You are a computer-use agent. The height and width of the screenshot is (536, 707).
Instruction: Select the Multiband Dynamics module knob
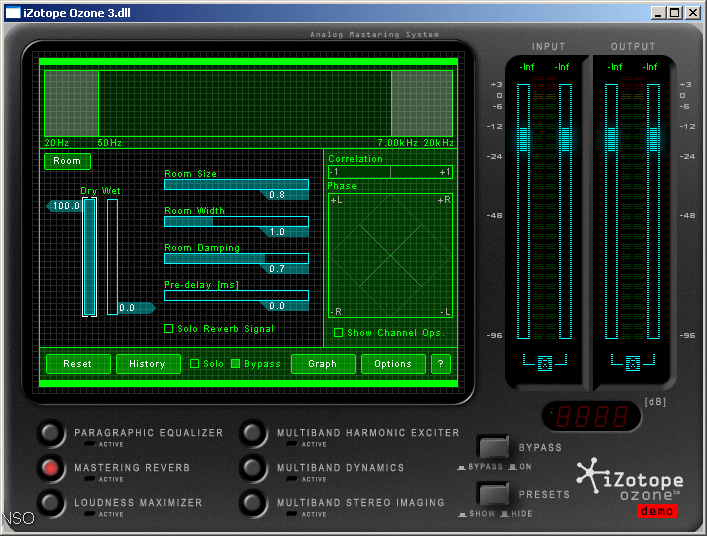click(253, 468)
